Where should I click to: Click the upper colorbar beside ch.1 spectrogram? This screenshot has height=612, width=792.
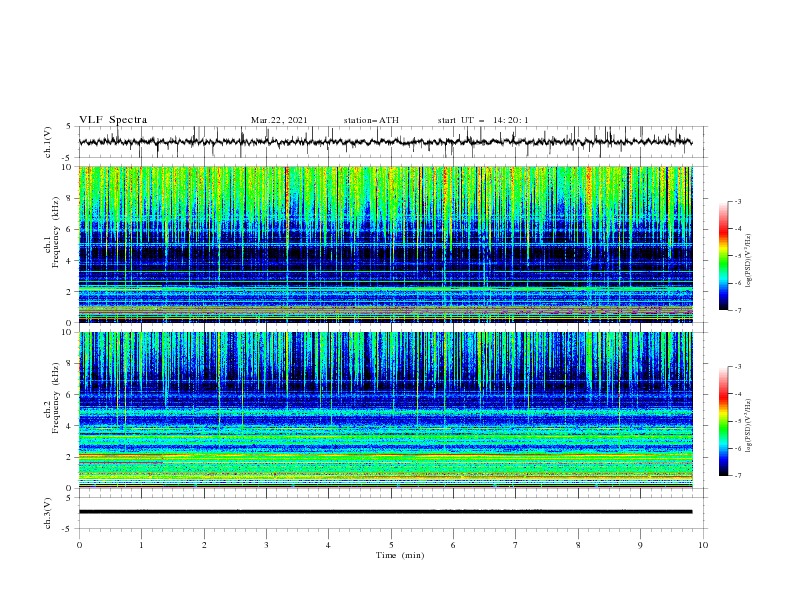point(723,255)
